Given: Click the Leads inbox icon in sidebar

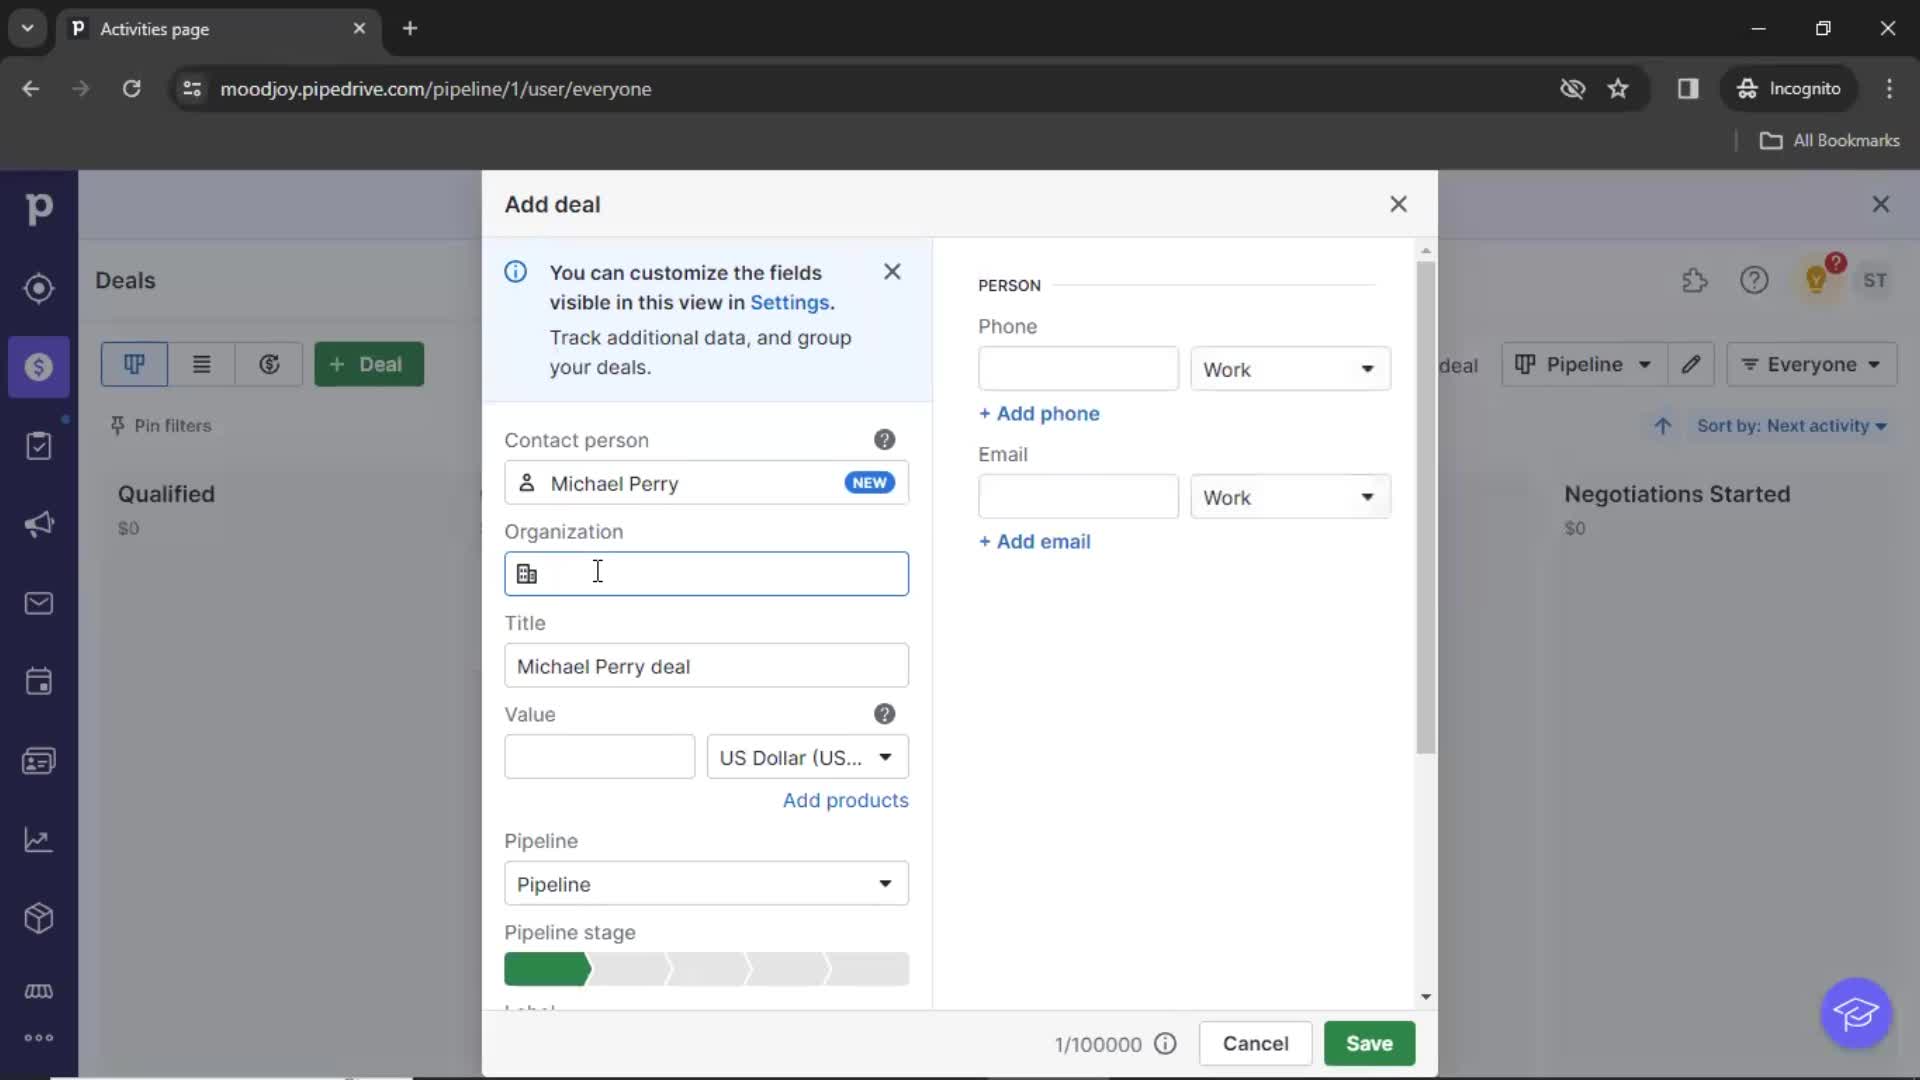Looking at the screenshot, I should click(x=38, y=287).
